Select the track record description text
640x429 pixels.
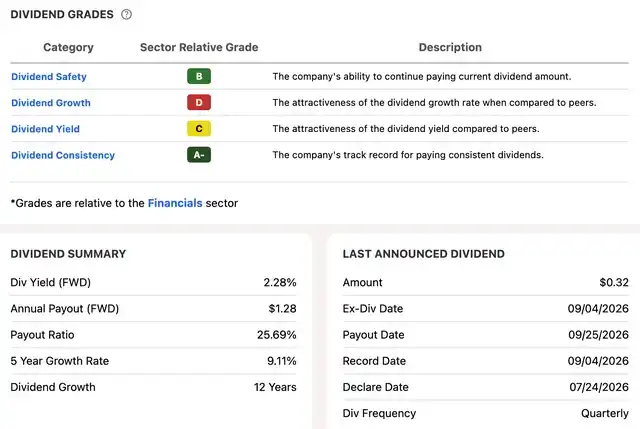tap(408, 155)
